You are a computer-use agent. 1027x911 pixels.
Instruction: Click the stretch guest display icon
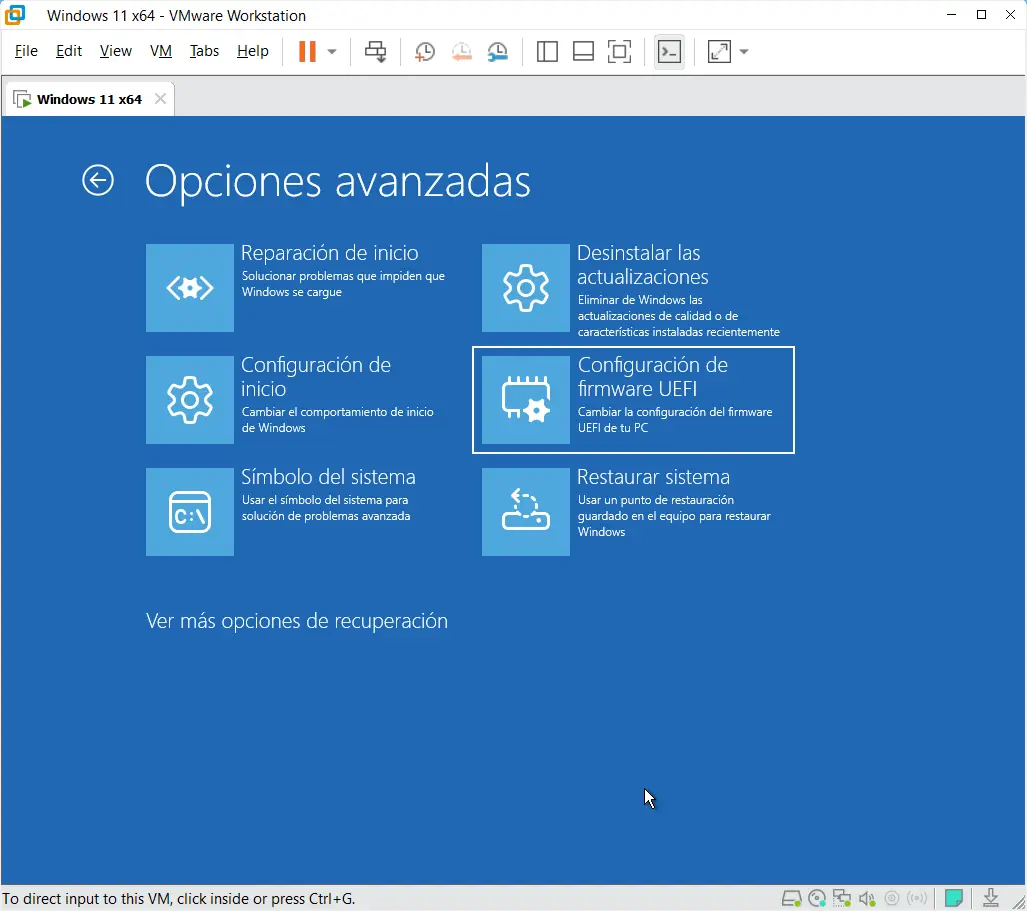pyautogui.click(x=719, y=51)
